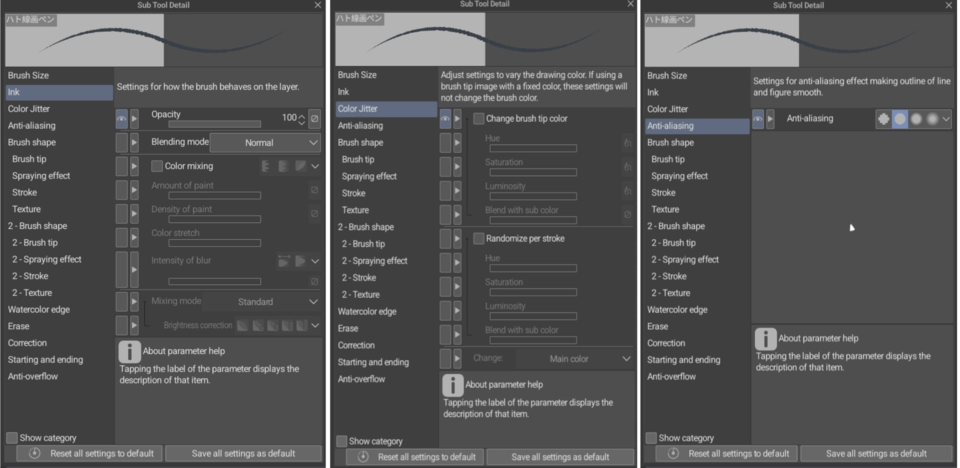
Task: Expand the arrow beside Anti-aliasing setting
Action: [771, 119]
